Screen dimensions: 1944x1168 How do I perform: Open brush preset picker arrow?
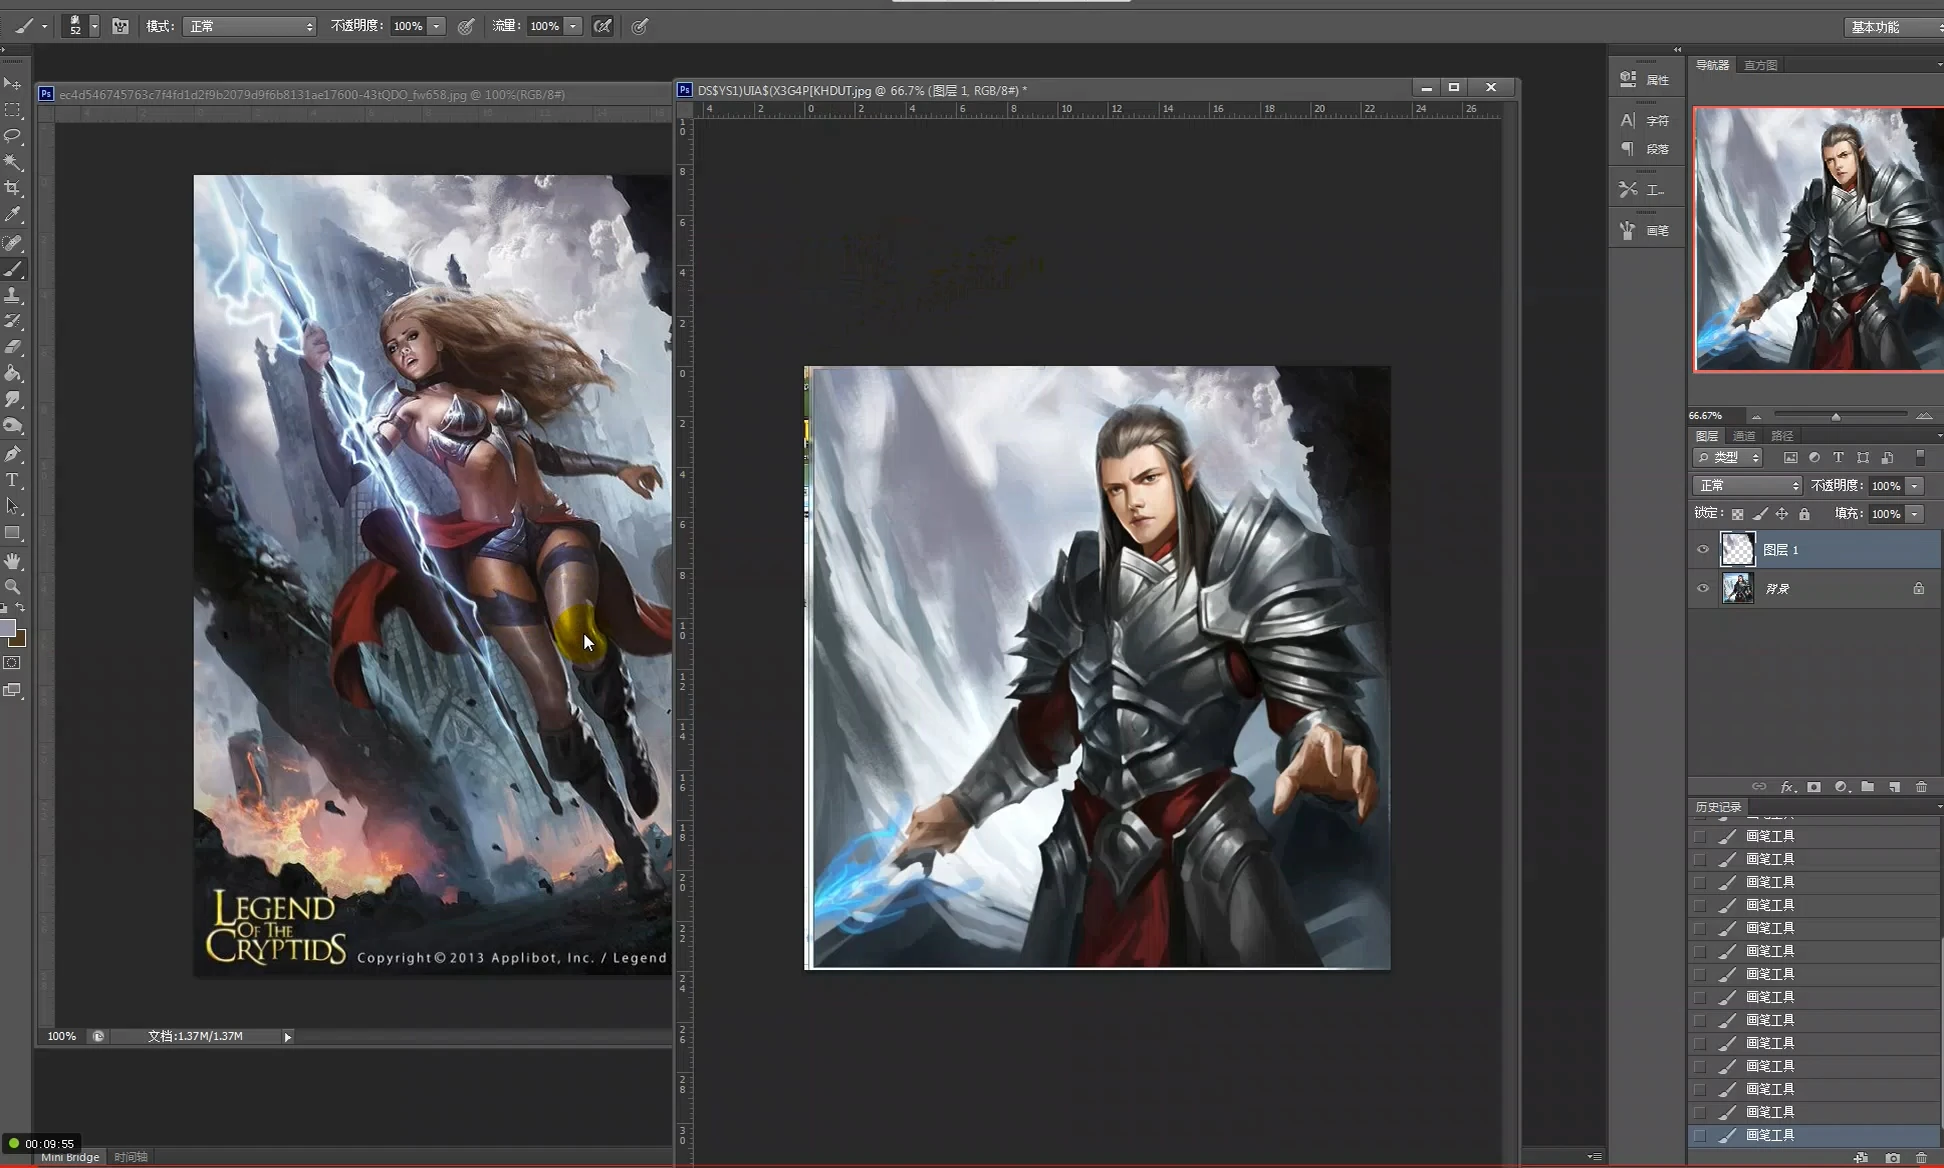pos(94,26)
